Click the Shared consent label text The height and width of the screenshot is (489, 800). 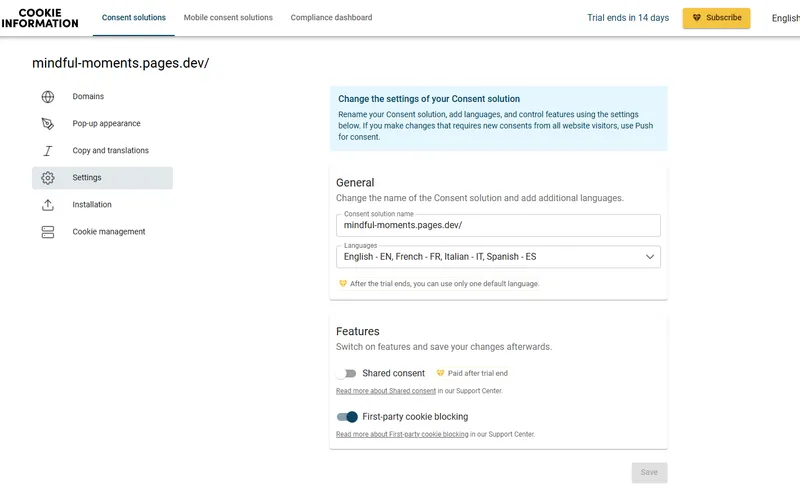point(393,373)
